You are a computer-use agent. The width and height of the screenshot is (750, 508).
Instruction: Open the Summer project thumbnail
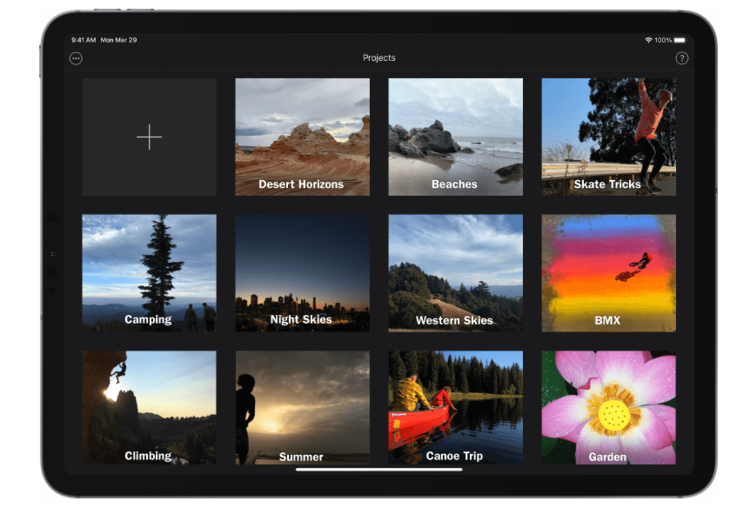pos(302,408)
